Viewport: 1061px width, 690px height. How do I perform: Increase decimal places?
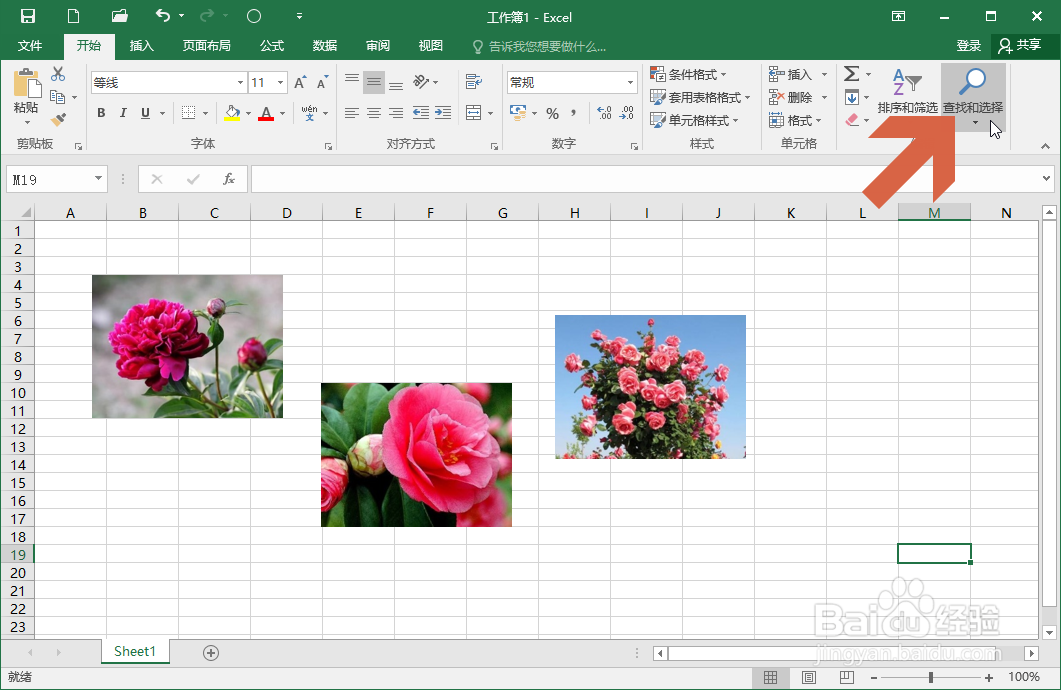(x=604, y=113)
